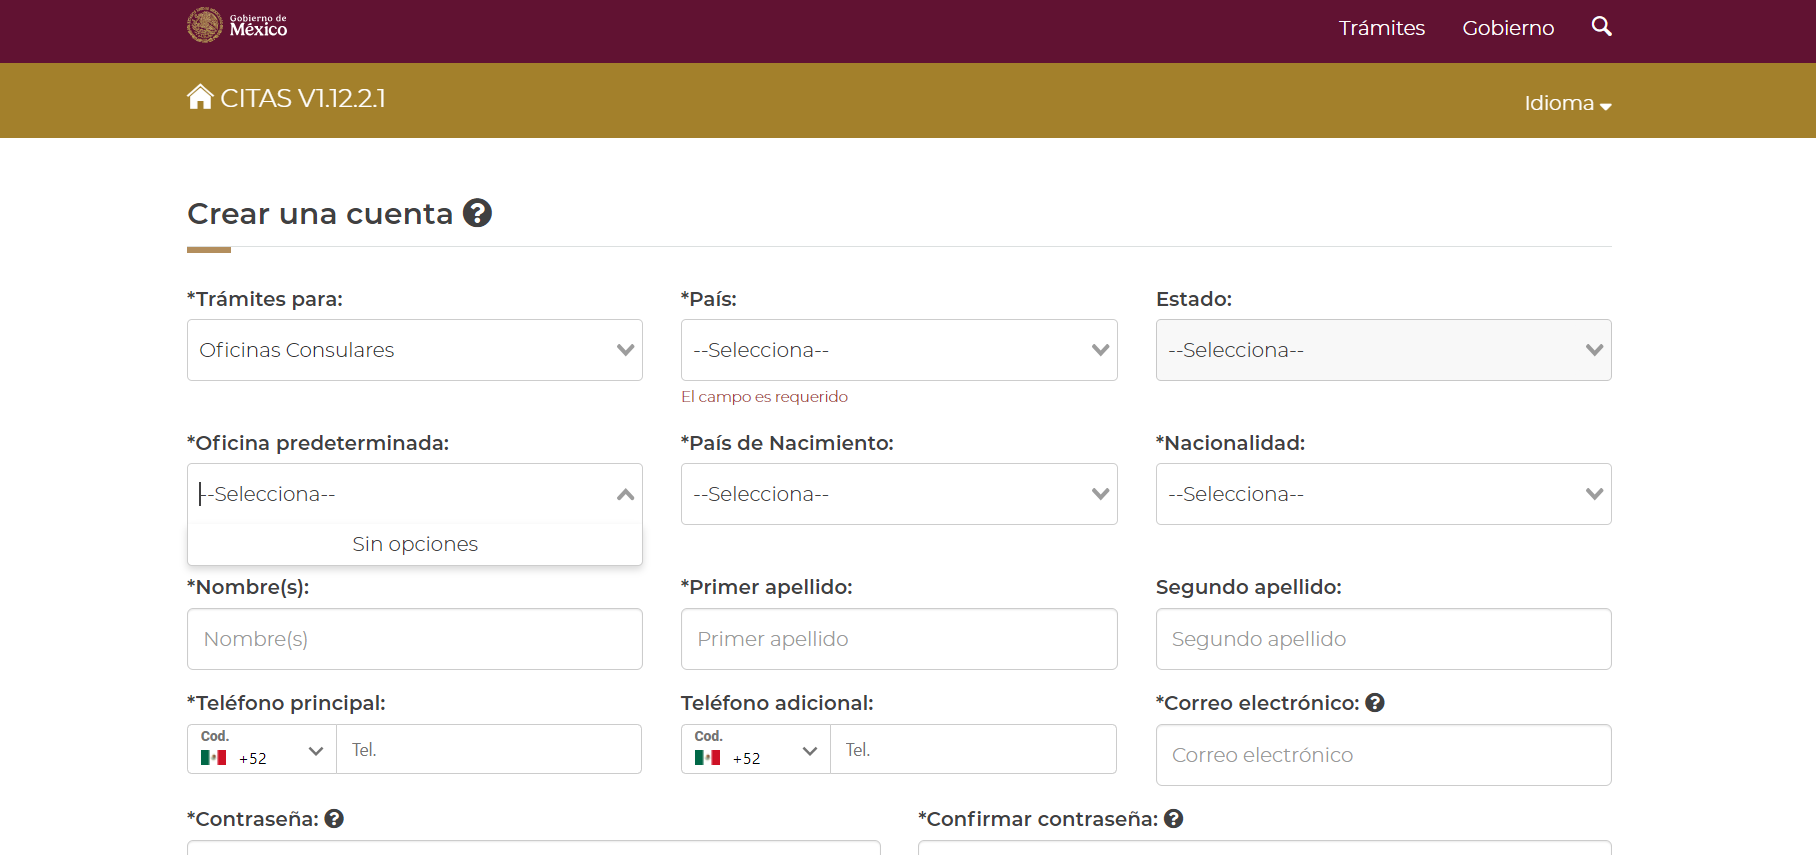Open the Trámites menu item

coord(1381,28)
